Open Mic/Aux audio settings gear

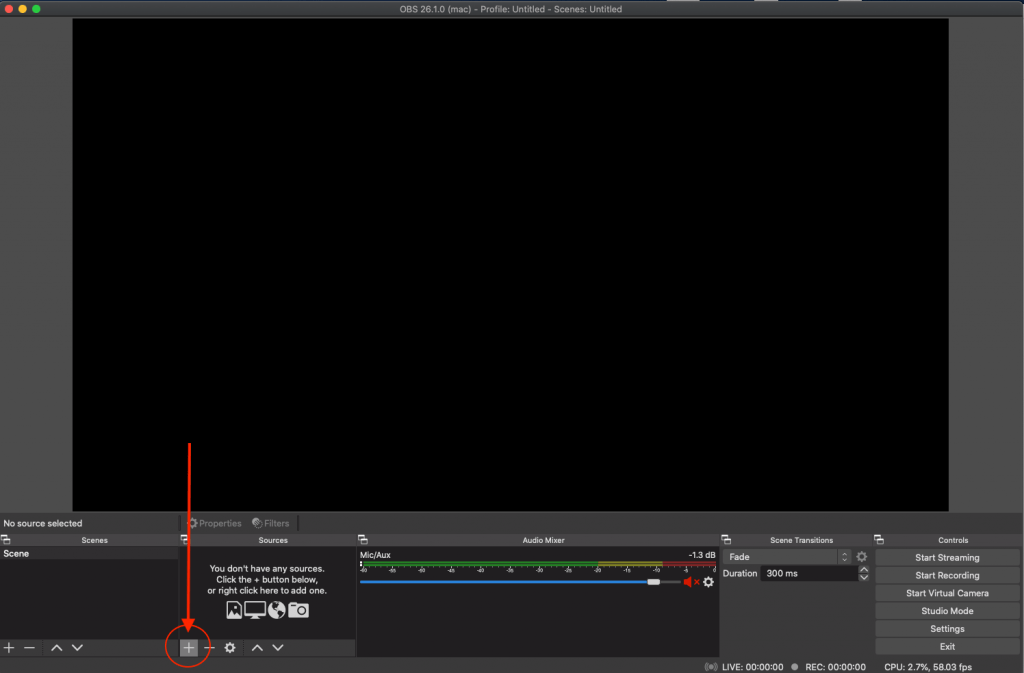709,582
